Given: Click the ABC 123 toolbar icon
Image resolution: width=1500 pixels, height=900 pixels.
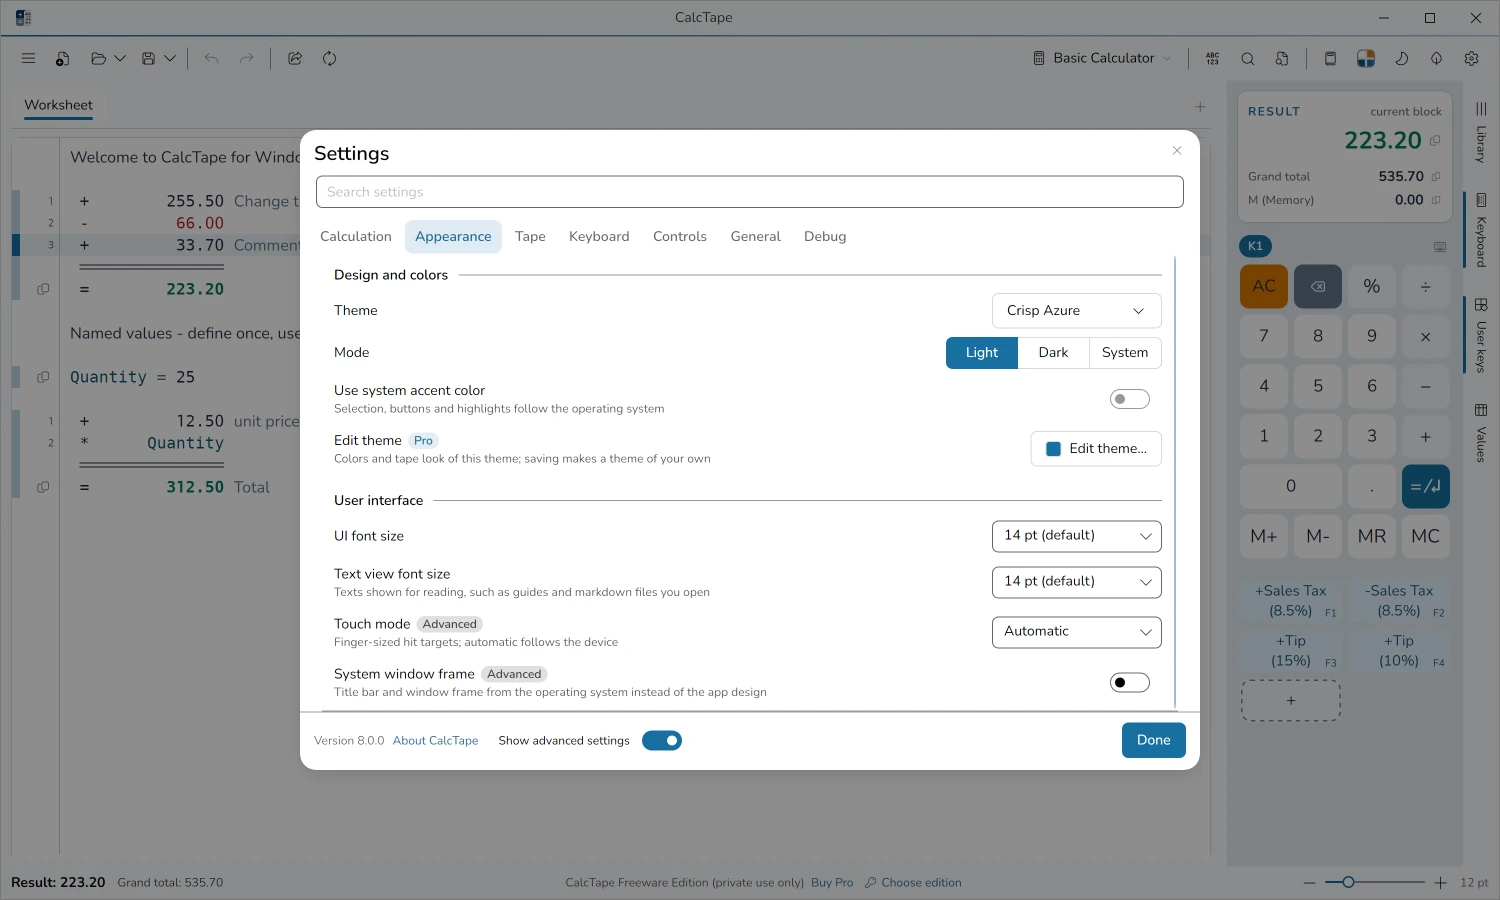Looking at the screenshot, I should click(x=1212, y=58).
